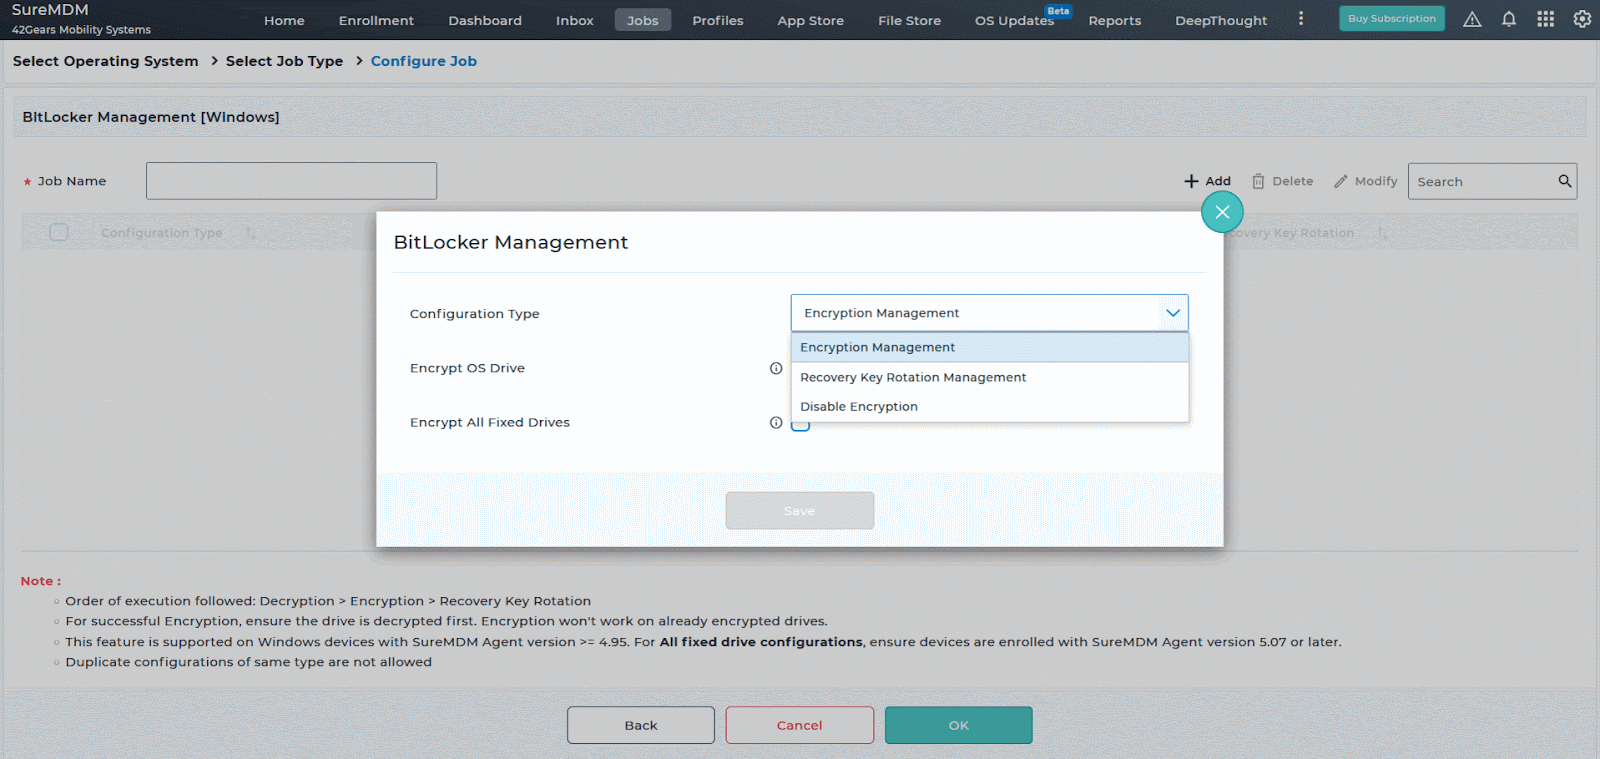
Task: Sort by the Recovery Key Rotation column arrows
Action: point(1382,233)
